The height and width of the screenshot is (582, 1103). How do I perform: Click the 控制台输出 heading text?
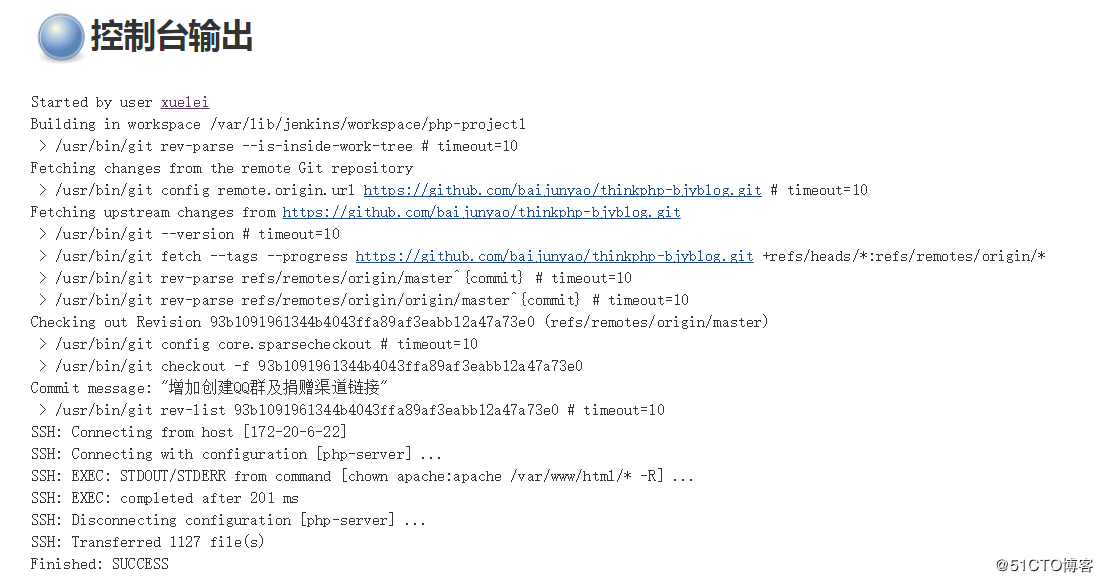pyautogui.click(x=171, y=37)
